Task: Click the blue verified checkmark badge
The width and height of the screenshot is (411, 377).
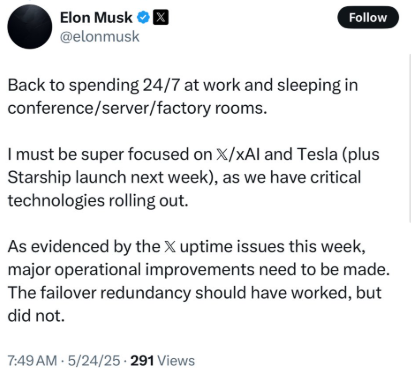Action: tap(143, 18)
